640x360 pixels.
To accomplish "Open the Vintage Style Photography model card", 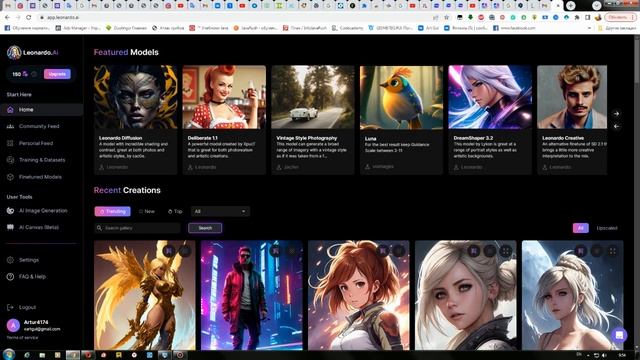I will click(x=313, y=120).
